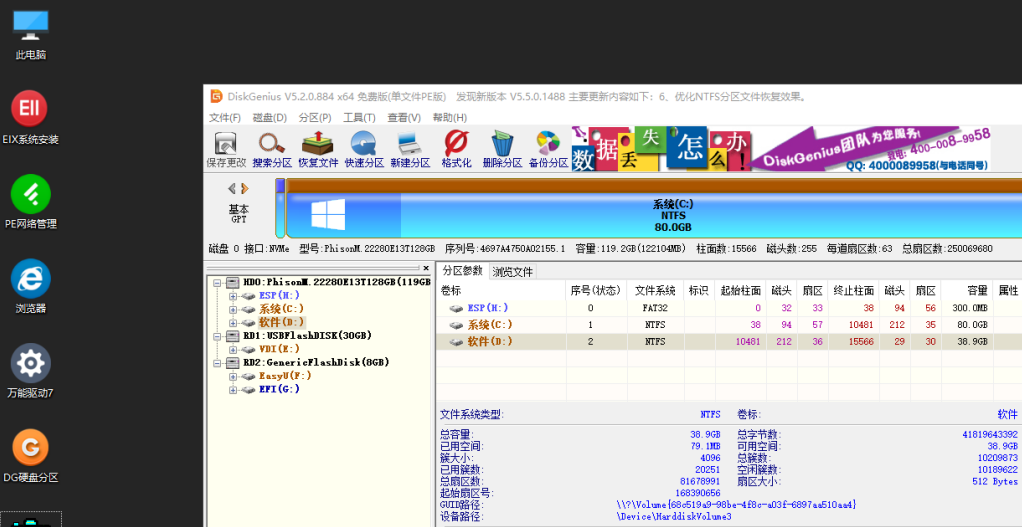Image resolution: width=1022 pixels, height=527 pixels.
Task: Select 软件(D:) in the disk tree
Action: tap(282, 323)
